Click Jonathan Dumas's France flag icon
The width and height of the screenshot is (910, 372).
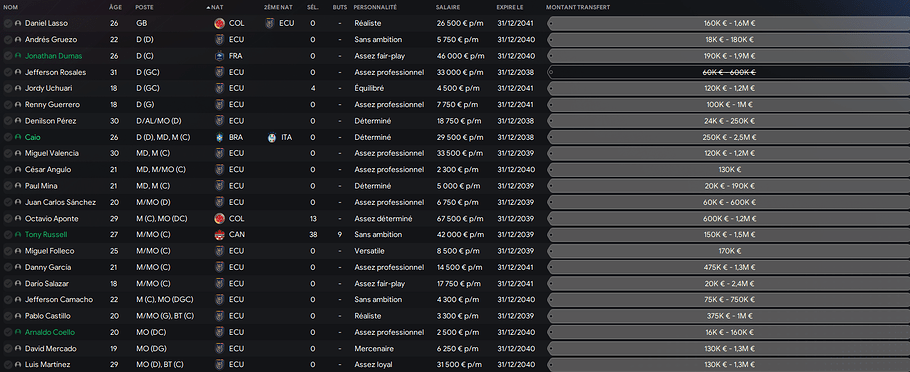pos(219,56)
